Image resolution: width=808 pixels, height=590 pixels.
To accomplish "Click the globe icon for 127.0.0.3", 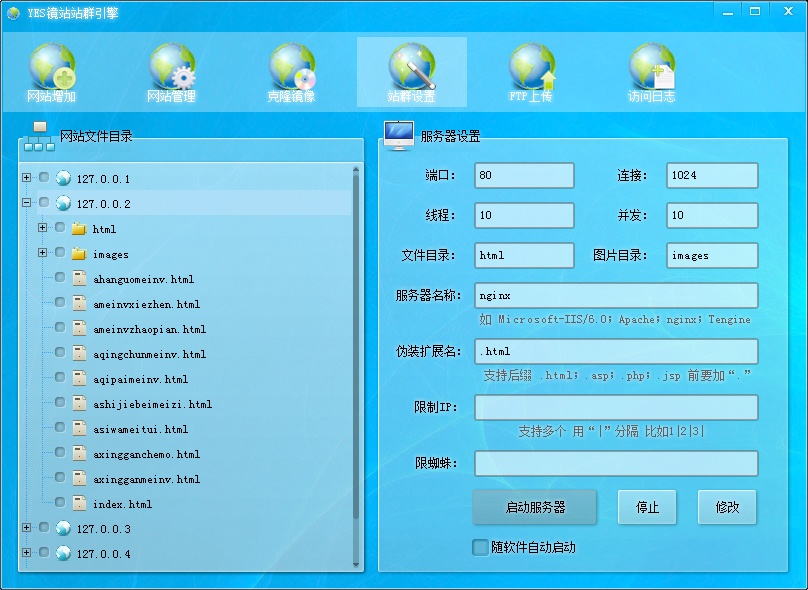I will click(63, 528).
